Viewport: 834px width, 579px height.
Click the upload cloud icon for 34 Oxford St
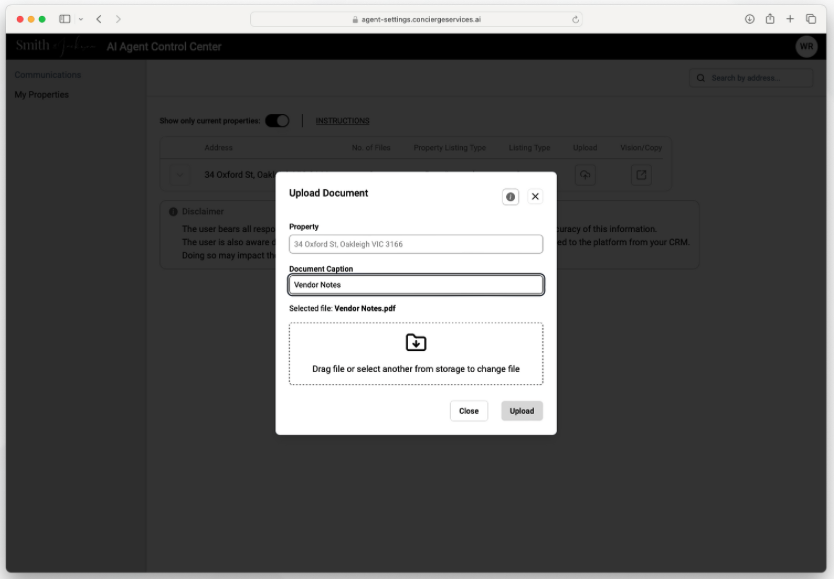tap(585, 174)
